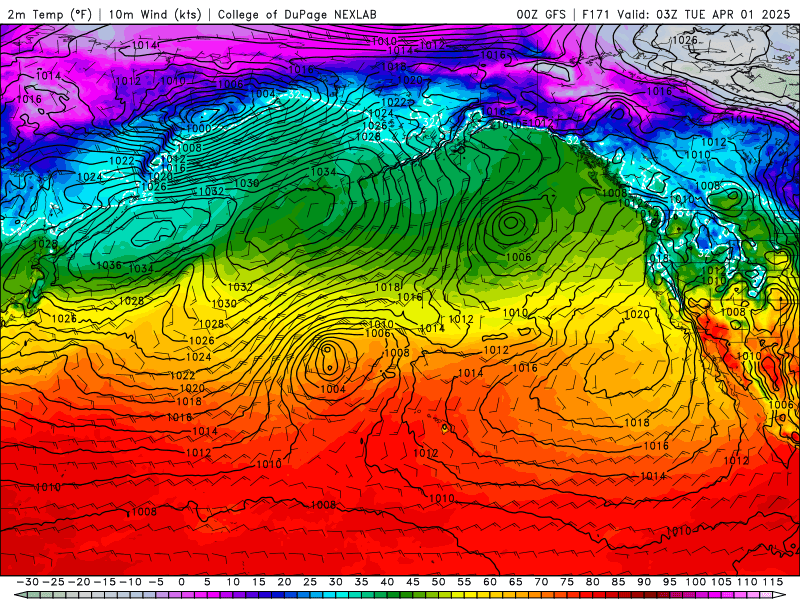Select the 85 value on the temperature scale
800x600 pixels.
pos(618,582)
